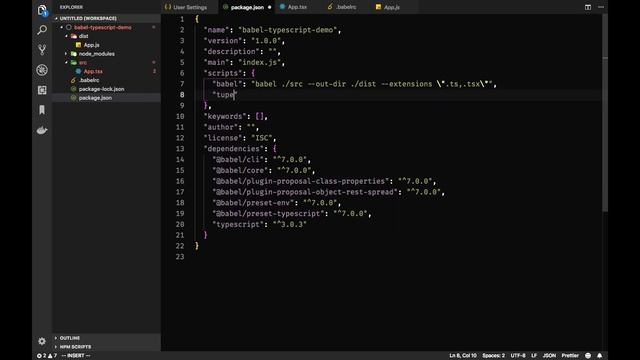The image size is (640, 360).
Task: Change indentation via Spaces: 2
Action: [493, 356]
